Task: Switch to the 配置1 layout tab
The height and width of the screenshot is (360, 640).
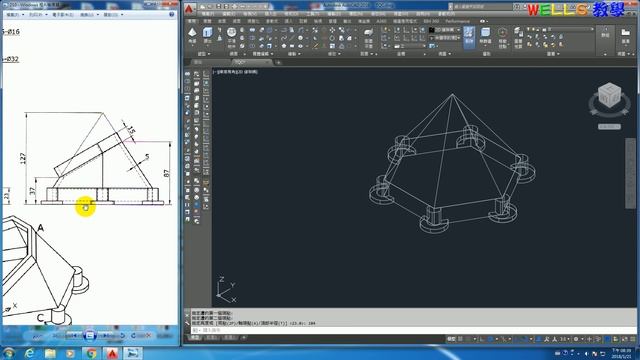Action: coord(211,338)
